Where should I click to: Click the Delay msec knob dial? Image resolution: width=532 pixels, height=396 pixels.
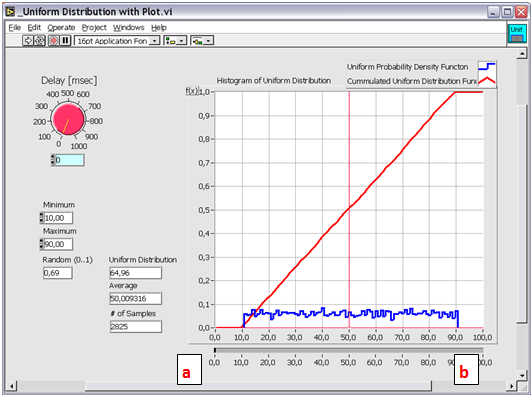click(x=68, y=119)
